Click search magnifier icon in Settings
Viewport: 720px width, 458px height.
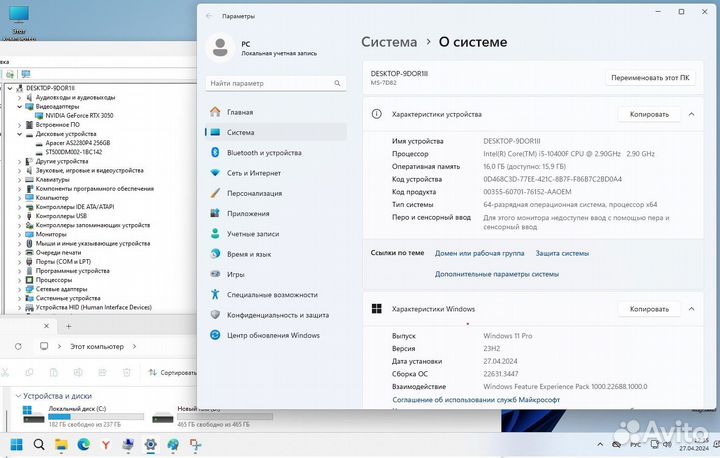pyautogui.click(x=338, y=83)
